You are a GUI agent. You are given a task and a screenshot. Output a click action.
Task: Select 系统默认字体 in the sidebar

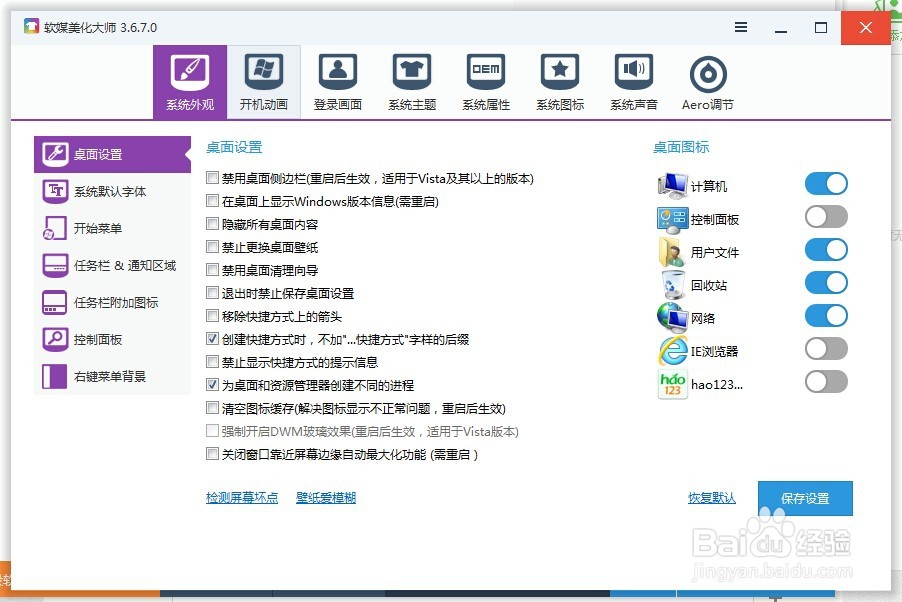point(112,191)
